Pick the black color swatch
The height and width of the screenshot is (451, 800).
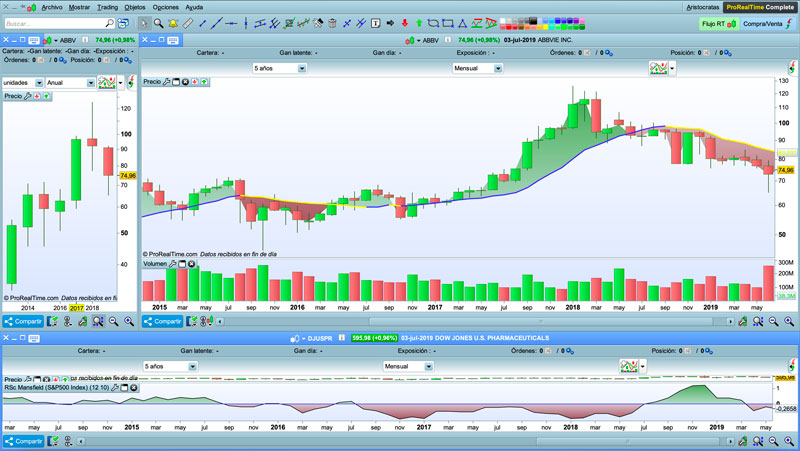(533, 21)
